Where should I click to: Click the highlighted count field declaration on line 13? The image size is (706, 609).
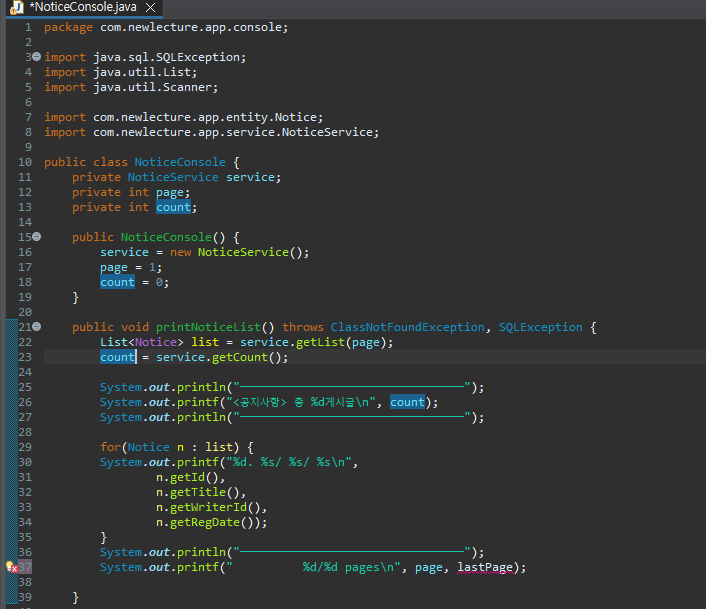point(173,207)
